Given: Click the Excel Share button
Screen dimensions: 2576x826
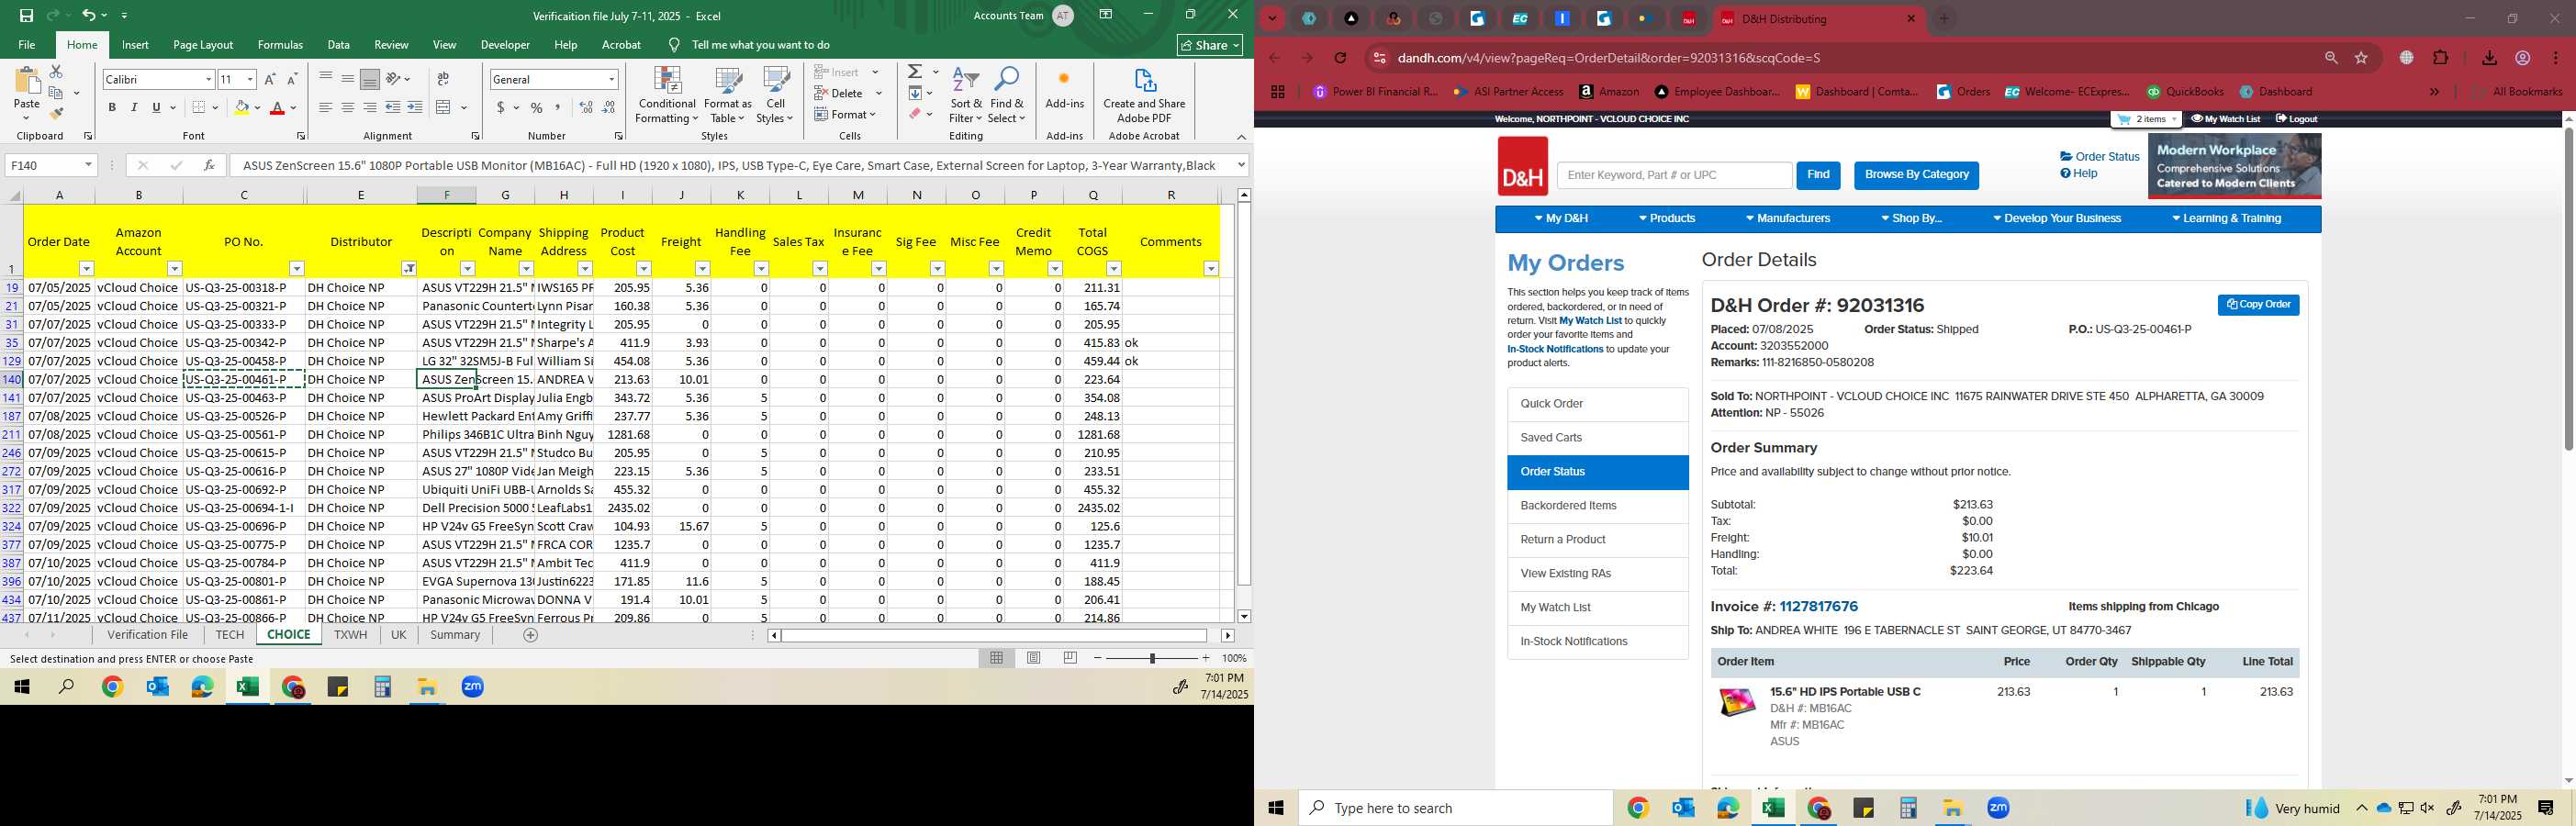Looking at the screenshot, I should (1210, 45).
